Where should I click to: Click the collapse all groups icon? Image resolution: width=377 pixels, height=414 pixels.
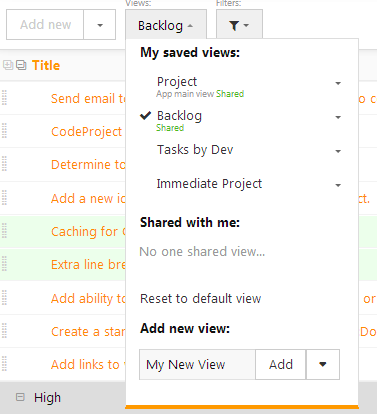point(21,65)
